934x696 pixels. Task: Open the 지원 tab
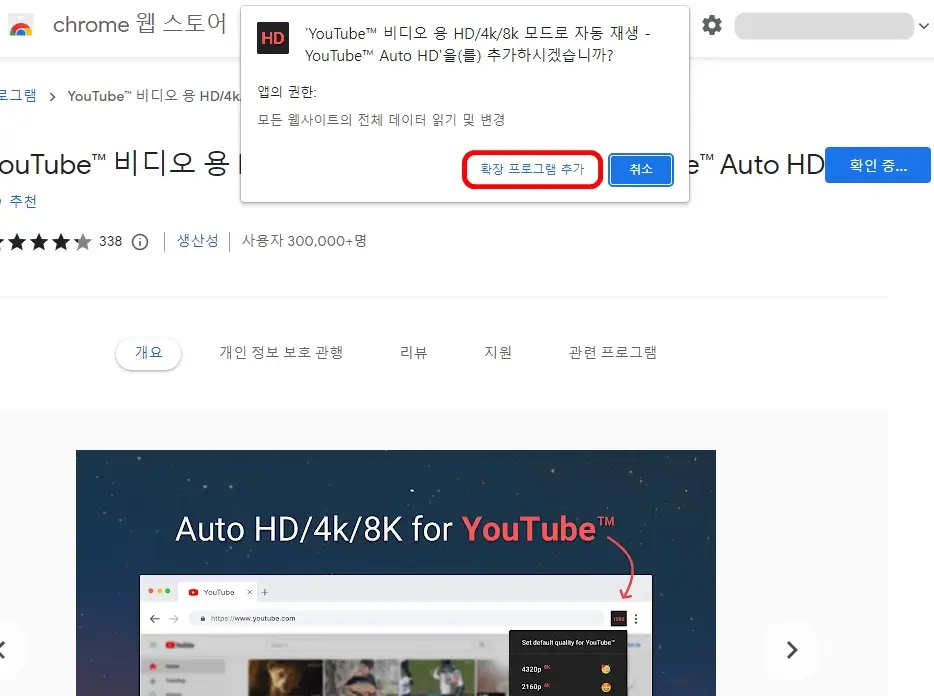point(496,352)
